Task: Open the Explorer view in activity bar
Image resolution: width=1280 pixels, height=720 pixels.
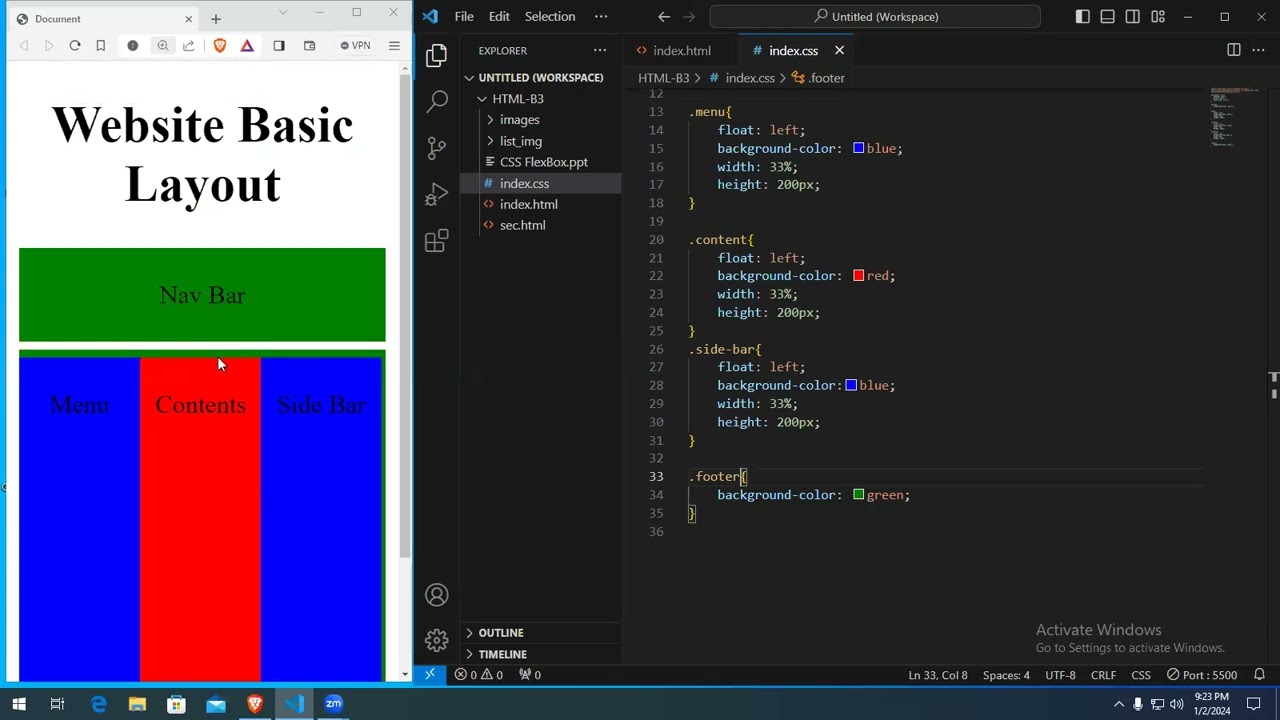Action: [x=436, y=56]
